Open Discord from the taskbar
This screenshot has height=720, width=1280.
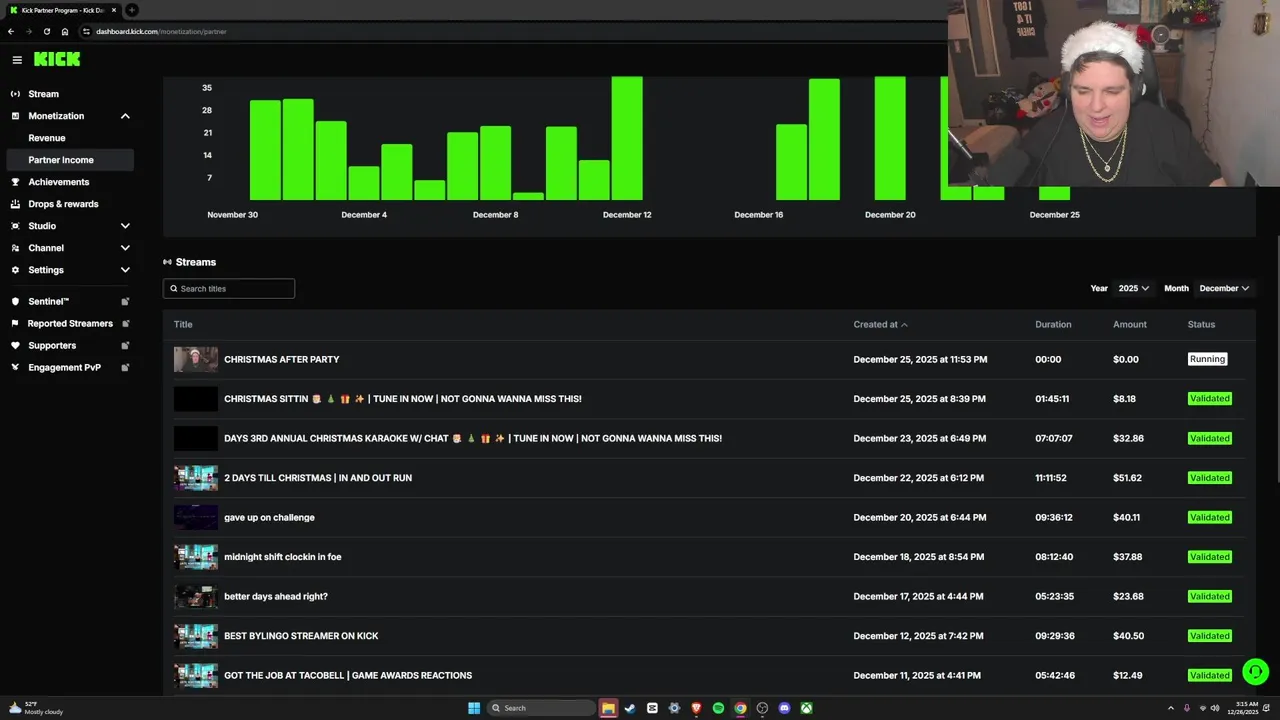click(784, 708)
